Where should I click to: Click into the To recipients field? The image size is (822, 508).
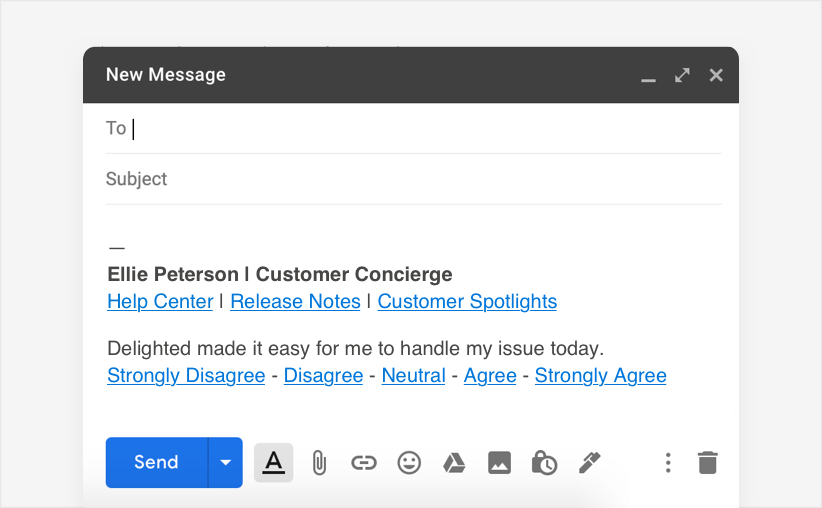point(414,128)
